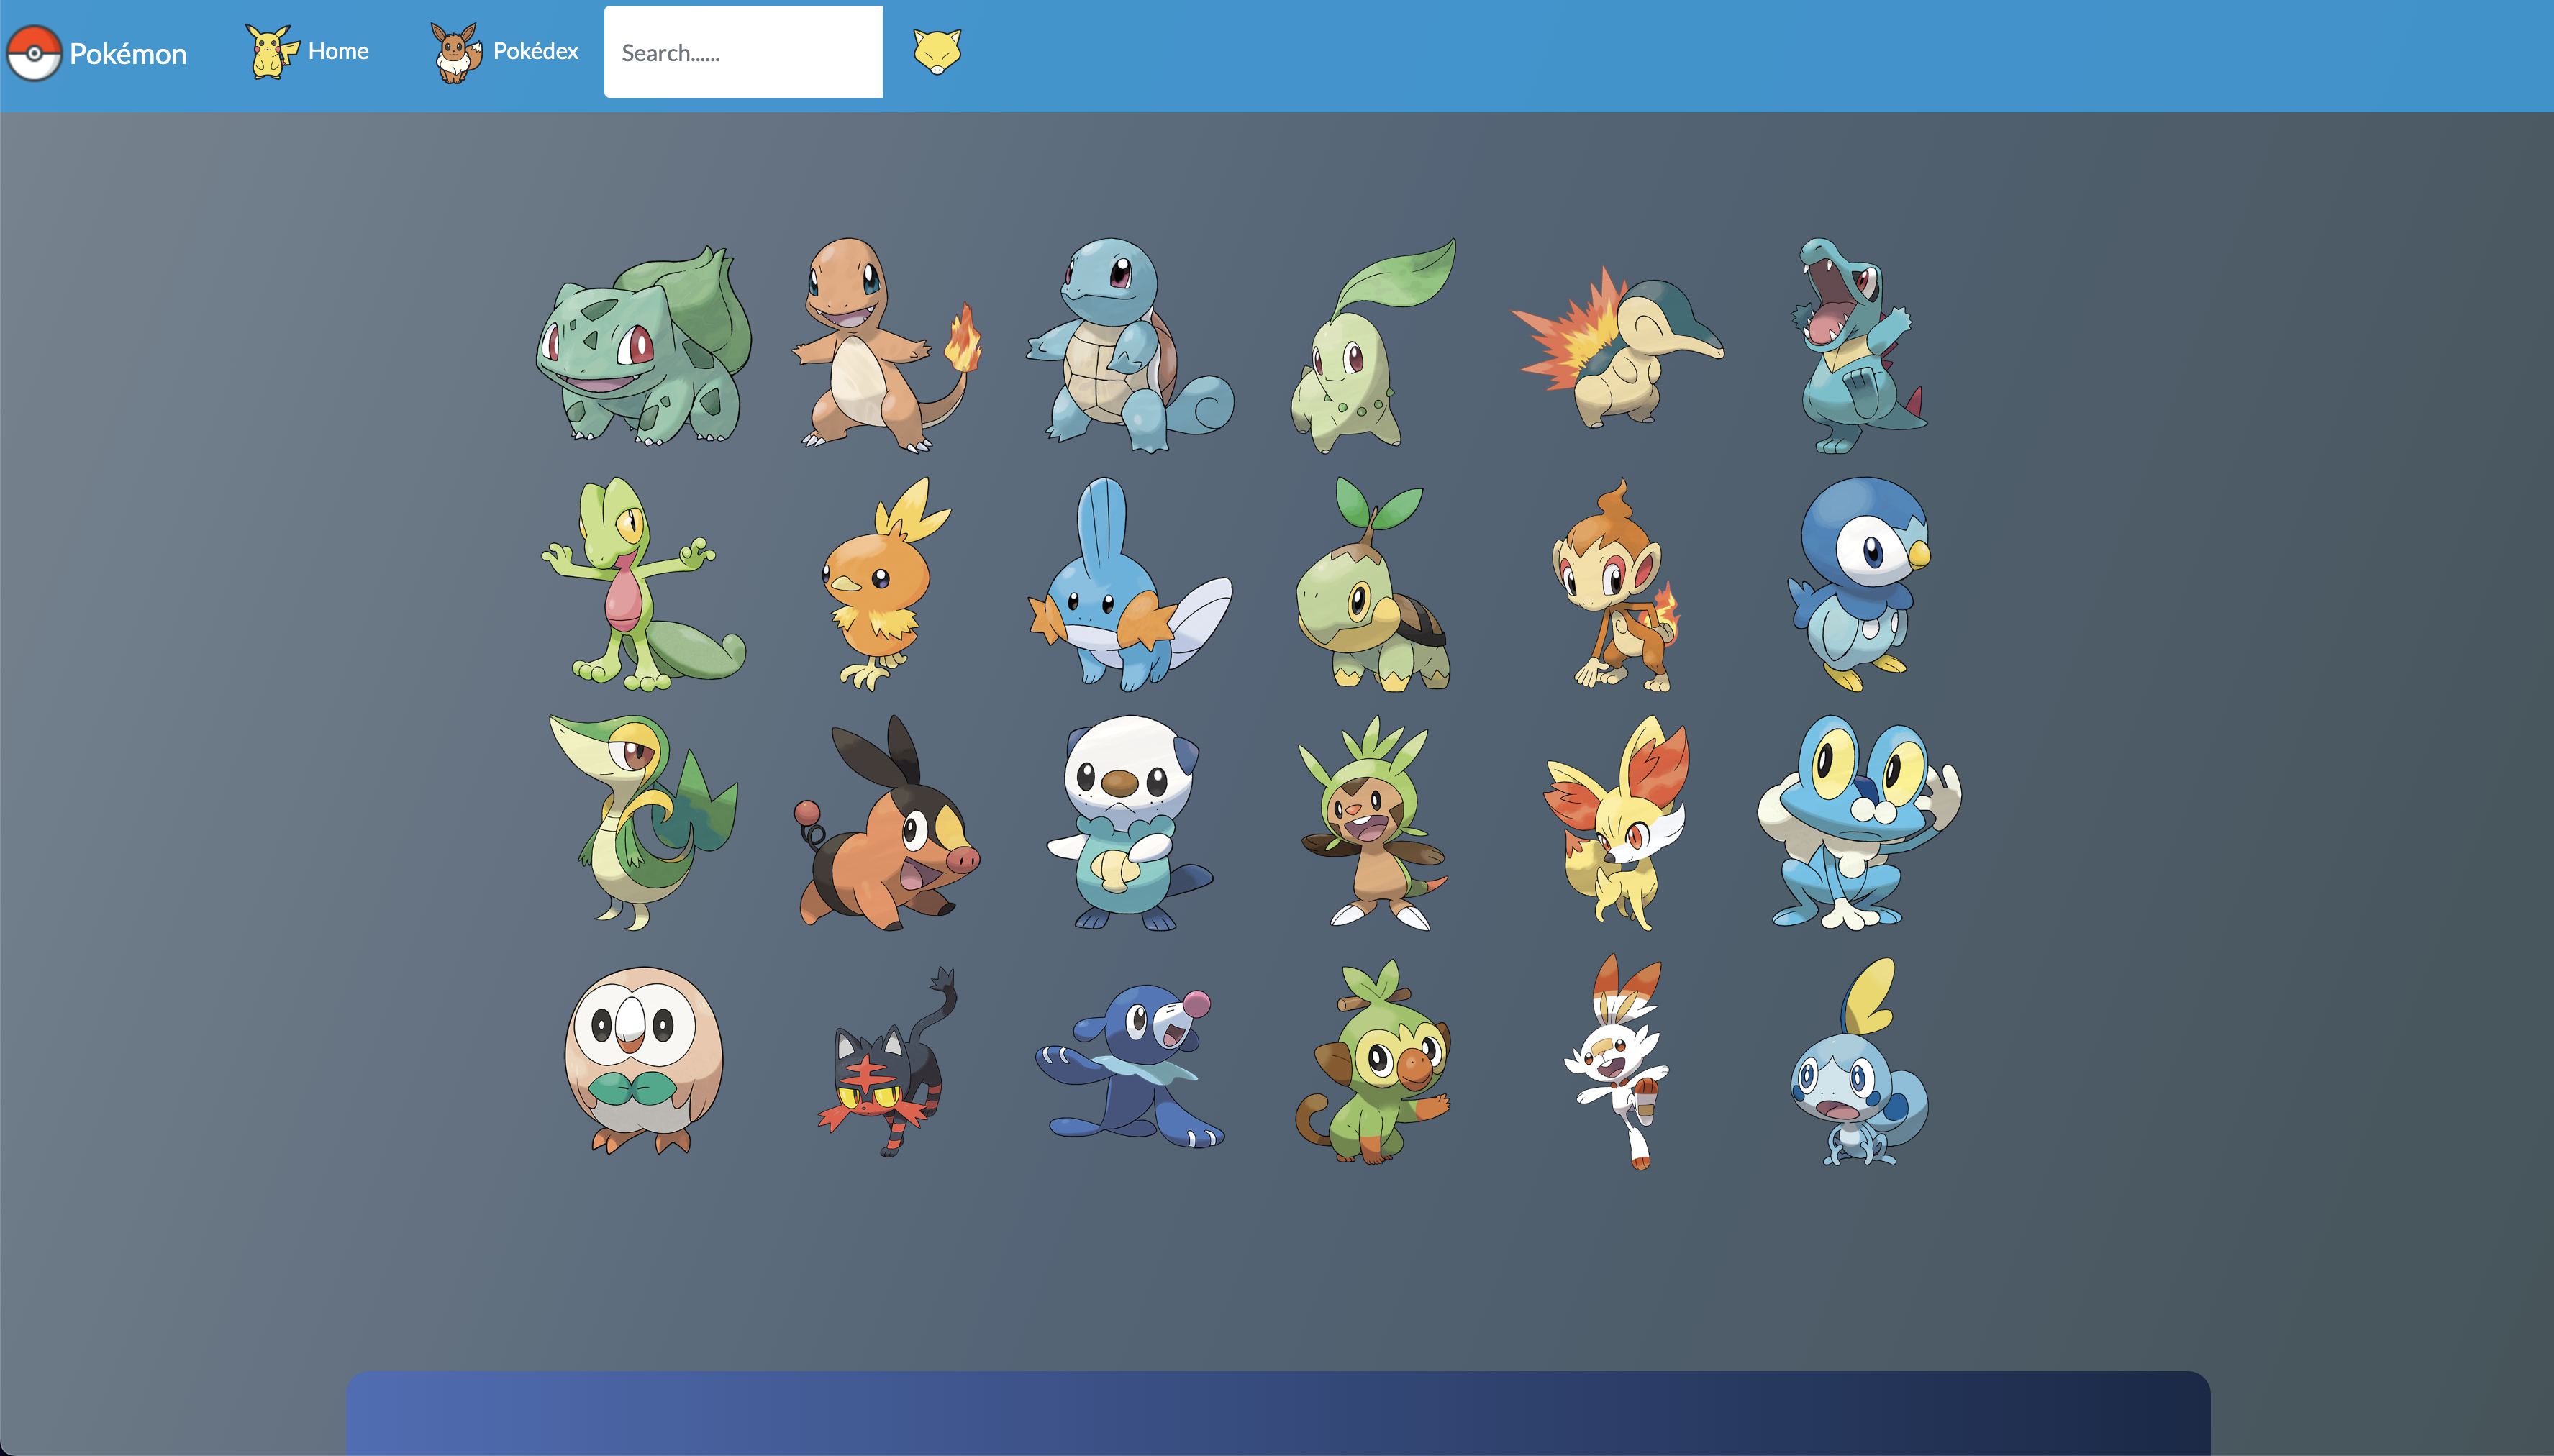Click the Tepig artwork
This screenshot has width=2554, height=1456.
tap(887, 823)
